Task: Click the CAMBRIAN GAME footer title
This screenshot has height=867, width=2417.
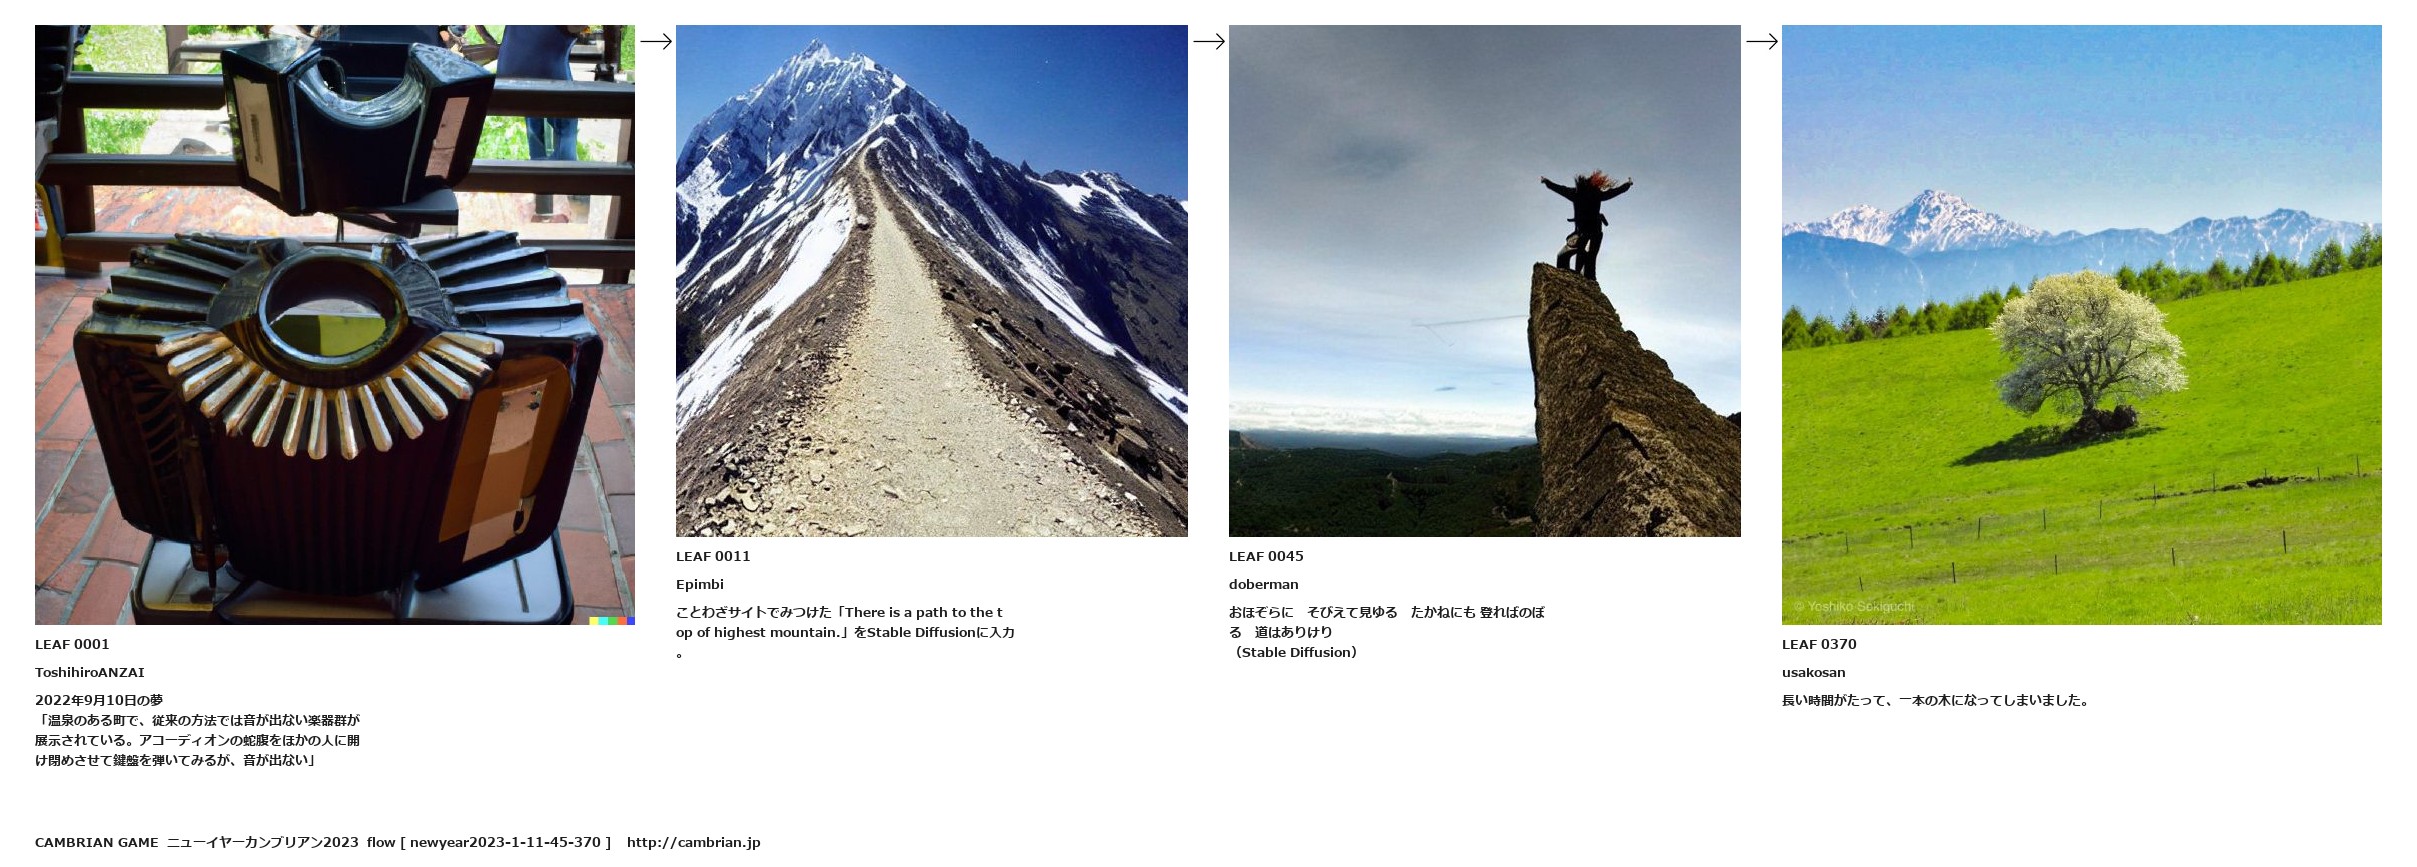Action: 97,842
